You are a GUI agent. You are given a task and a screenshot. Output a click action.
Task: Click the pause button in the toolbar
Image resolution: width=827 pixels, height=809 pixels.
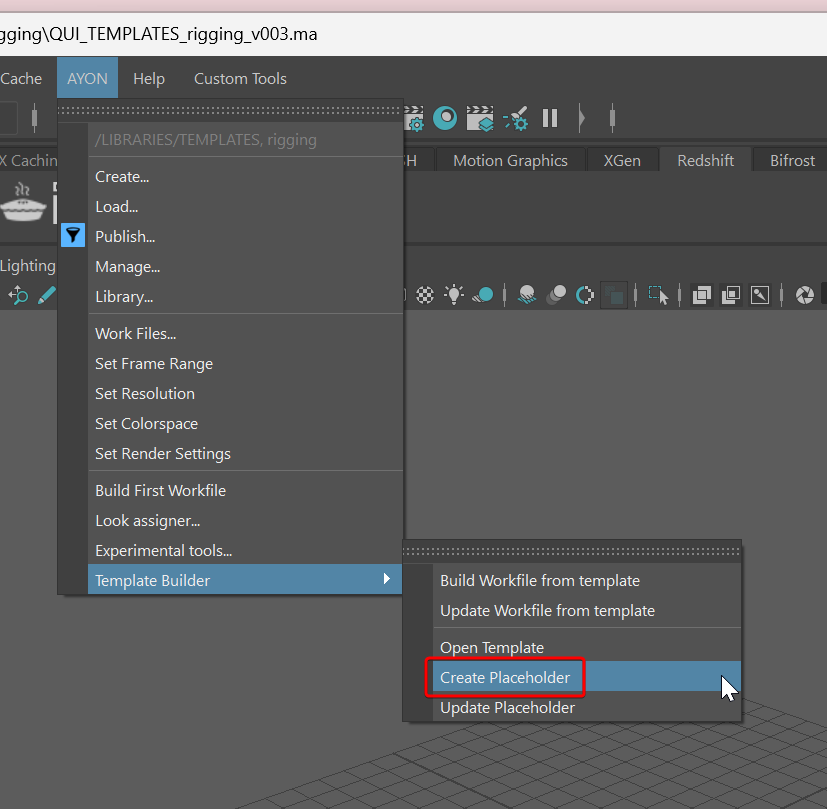550,119
